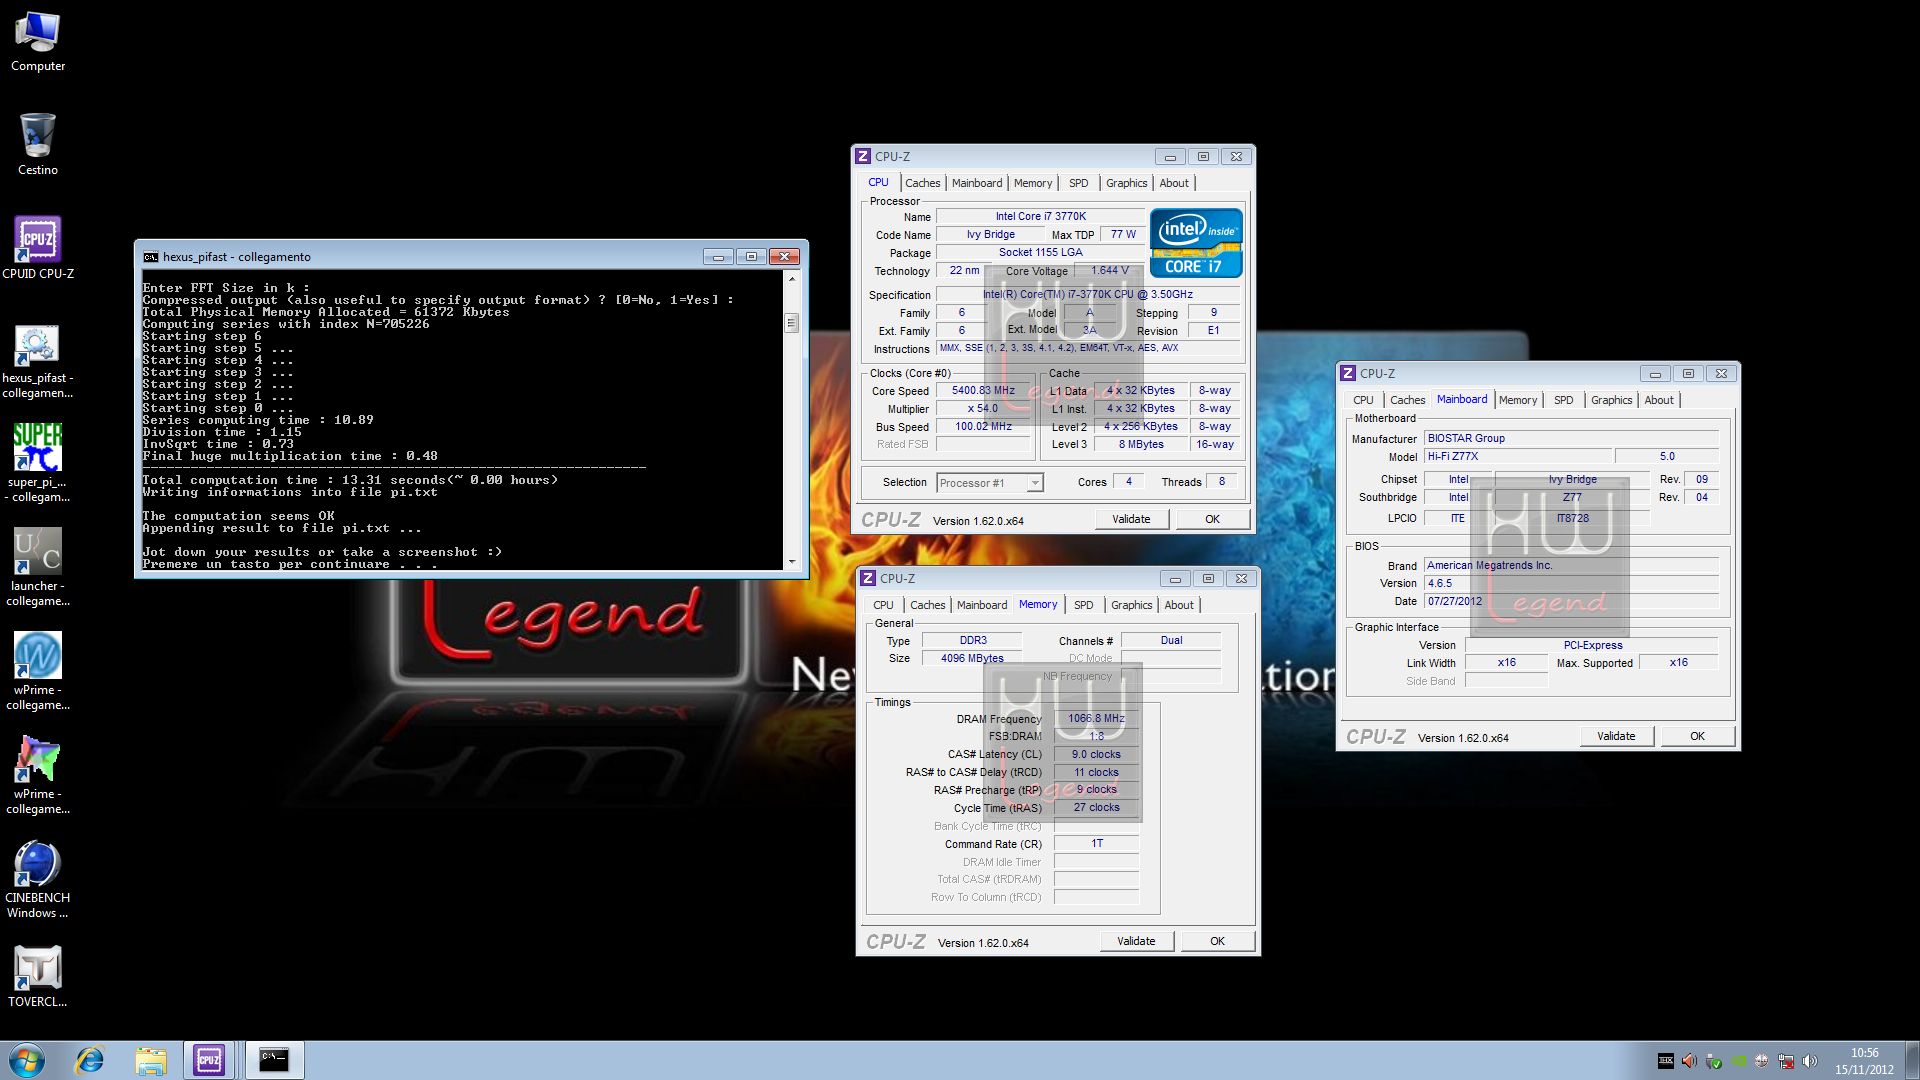This screenshot has height=1080, width=1920.
Task: Launch Internet Explorer from the taskbar
Action: coord(90,1060)
